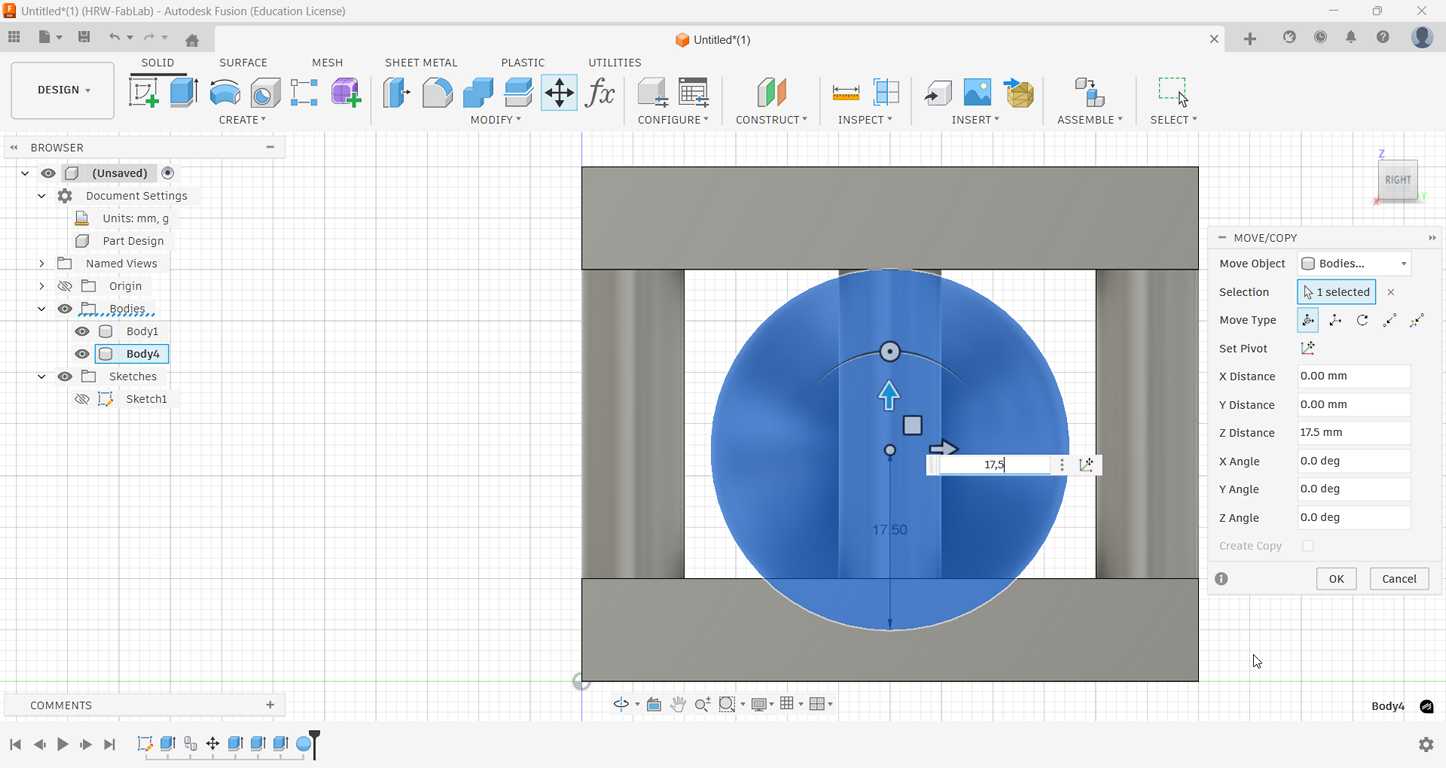Click the X Angle input field
The height and width of the screenshot is (768, 1446).
(1354, 461)
